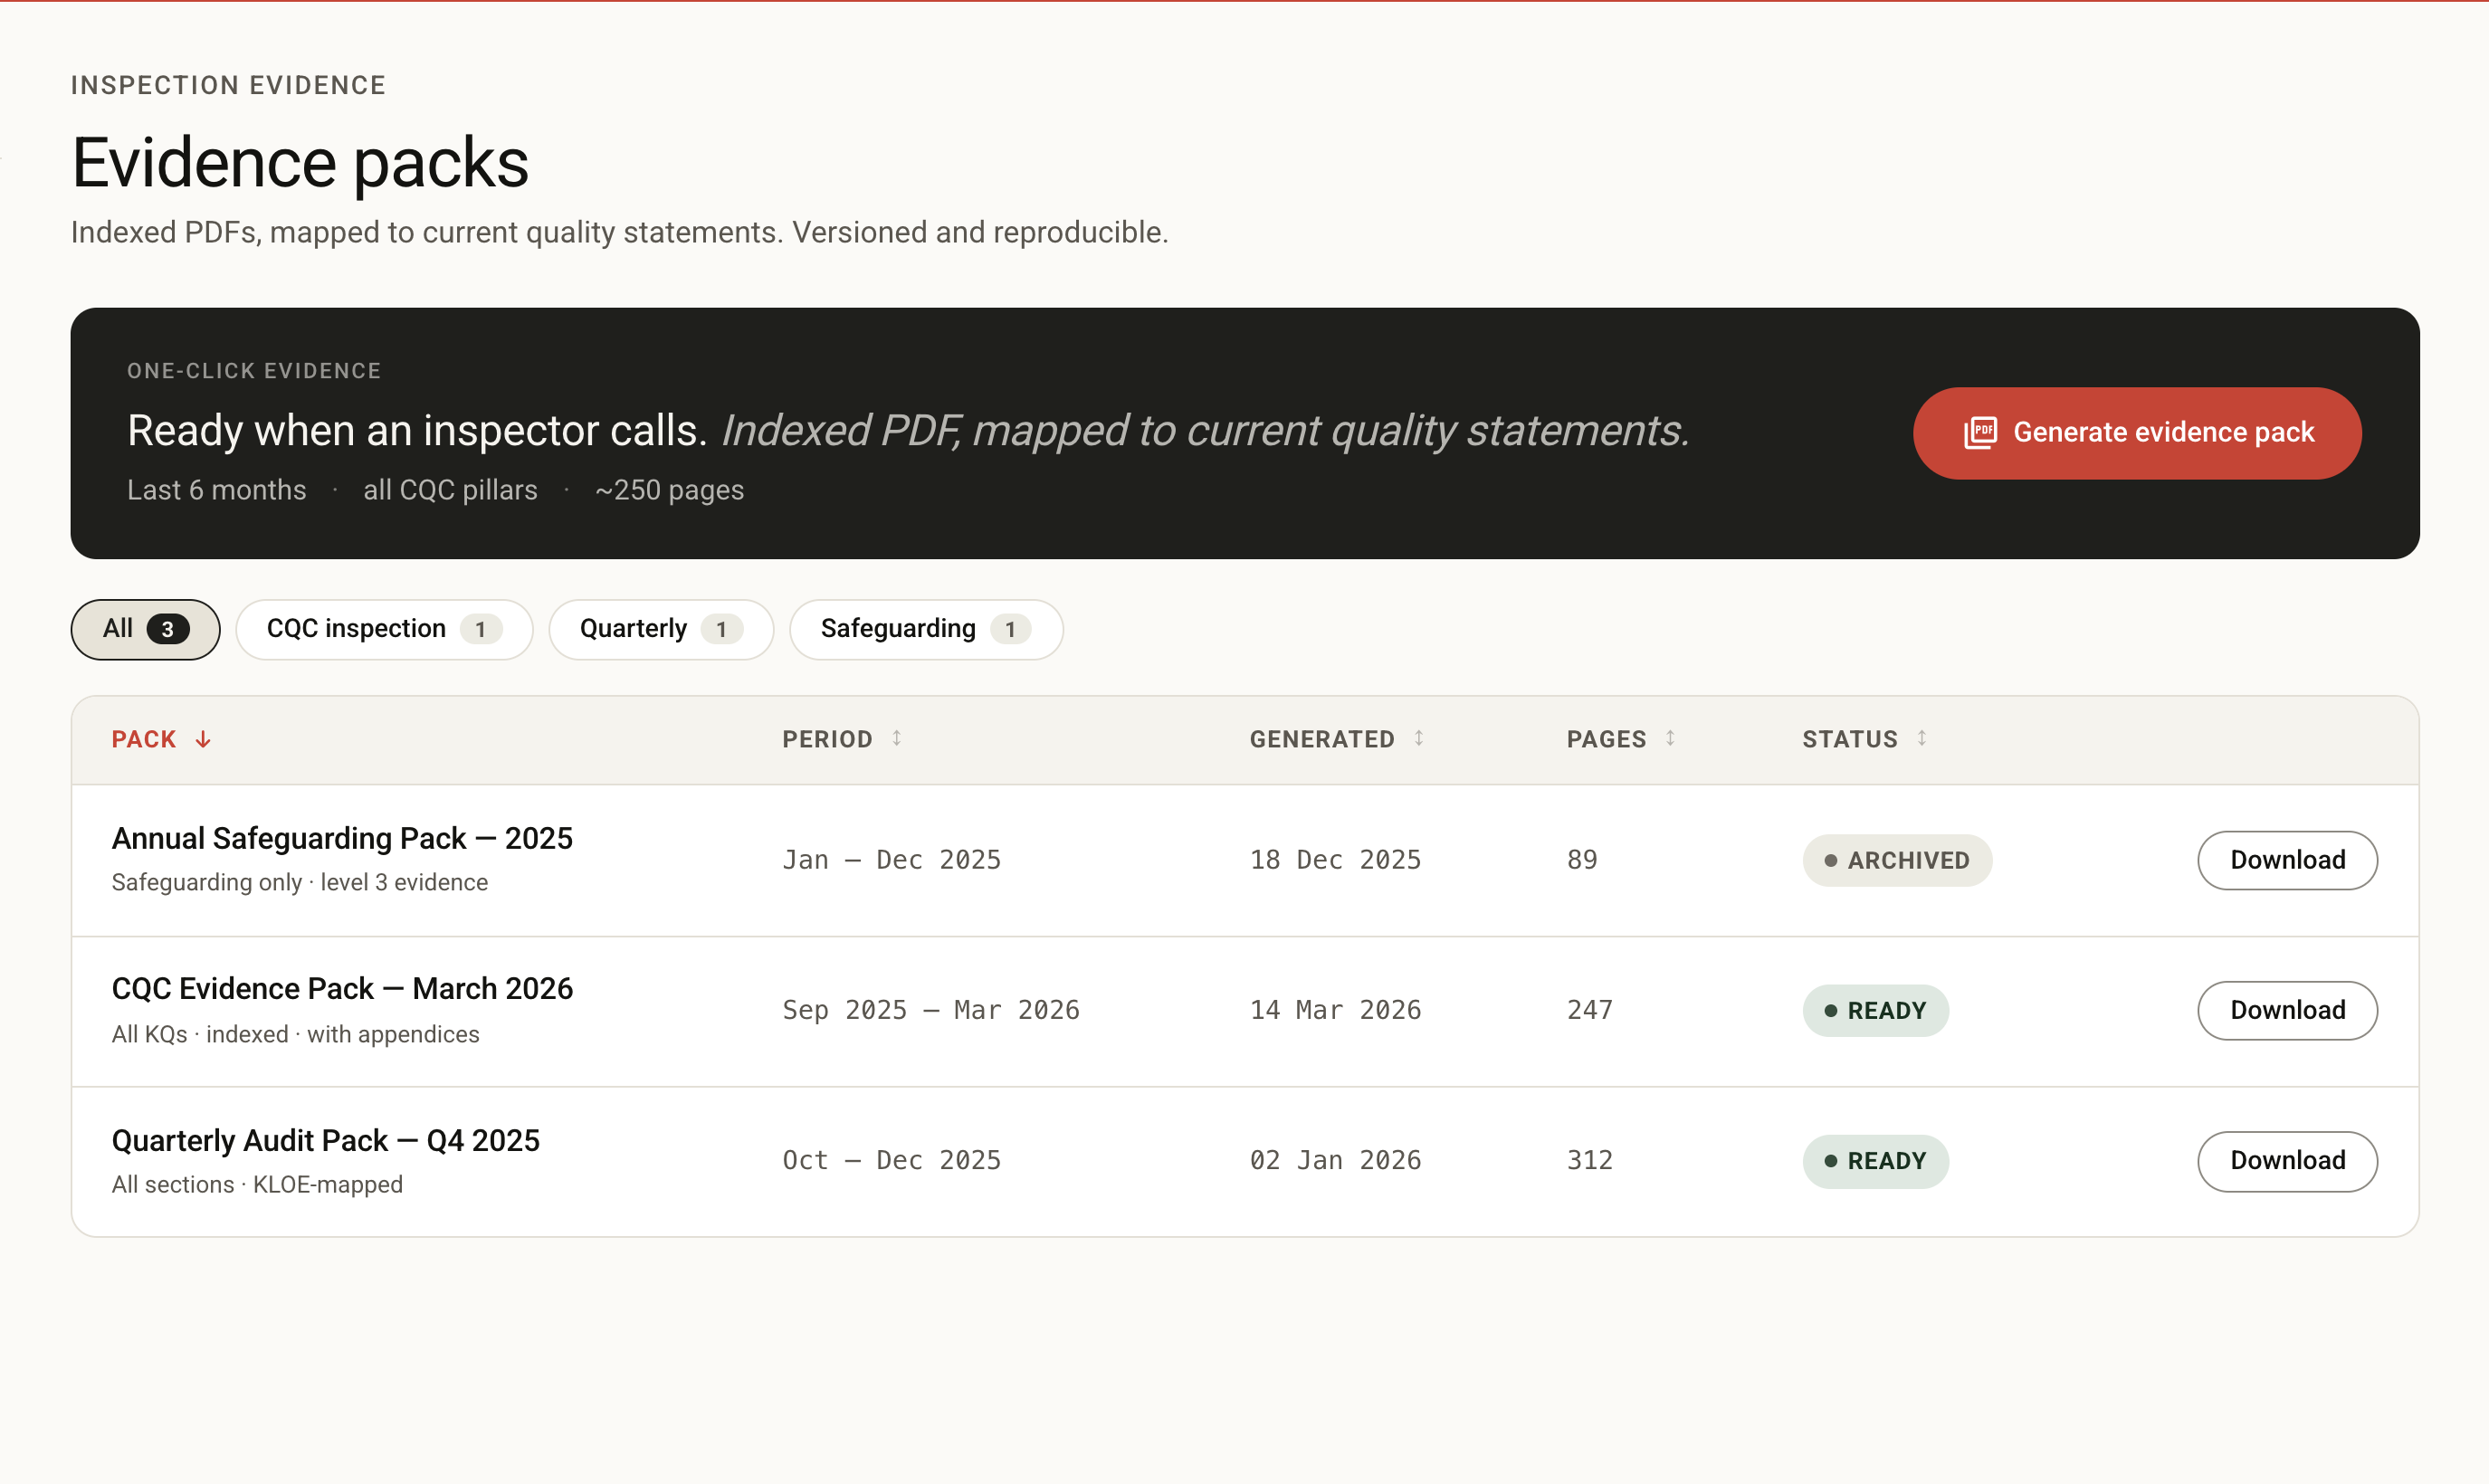Sort by Status column arrows icon
The image size is (2489, 1484).
coord(1922,738)
